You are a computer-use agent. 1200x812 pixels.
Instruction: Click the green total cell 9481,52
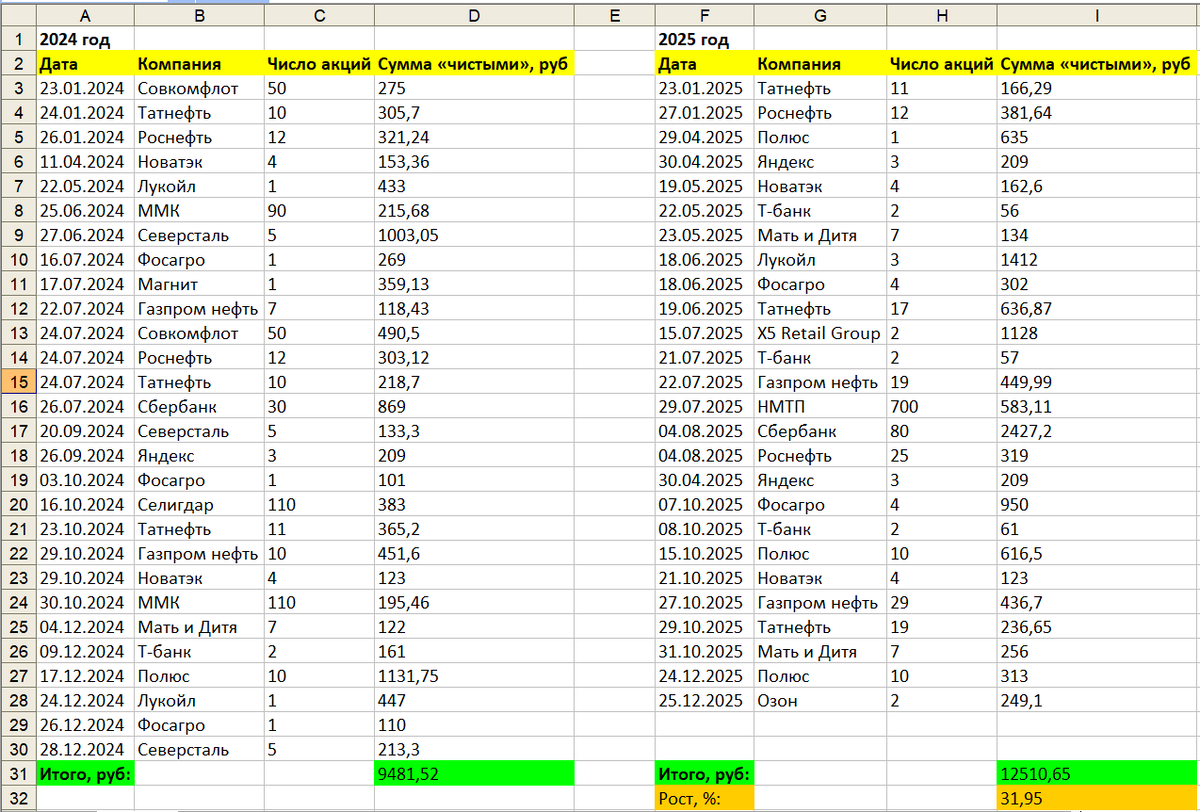[474, 774]
